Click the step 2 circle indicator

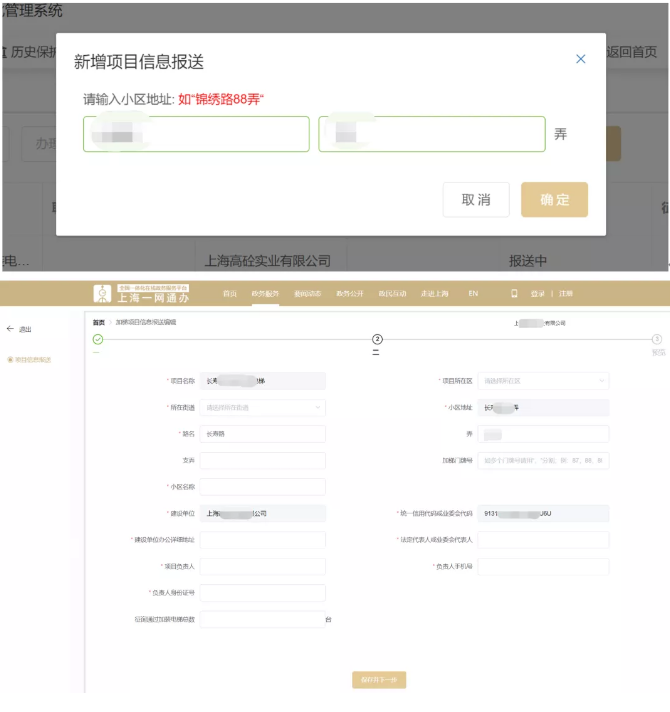point(377,340)
